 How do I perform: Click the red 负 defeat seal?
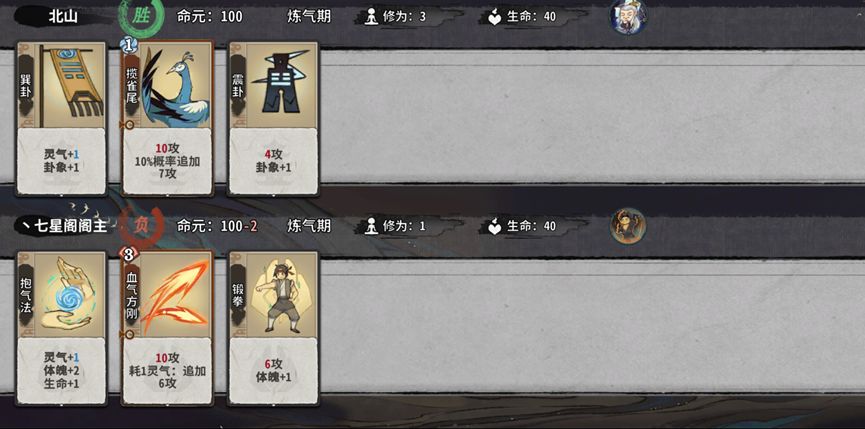141,225
